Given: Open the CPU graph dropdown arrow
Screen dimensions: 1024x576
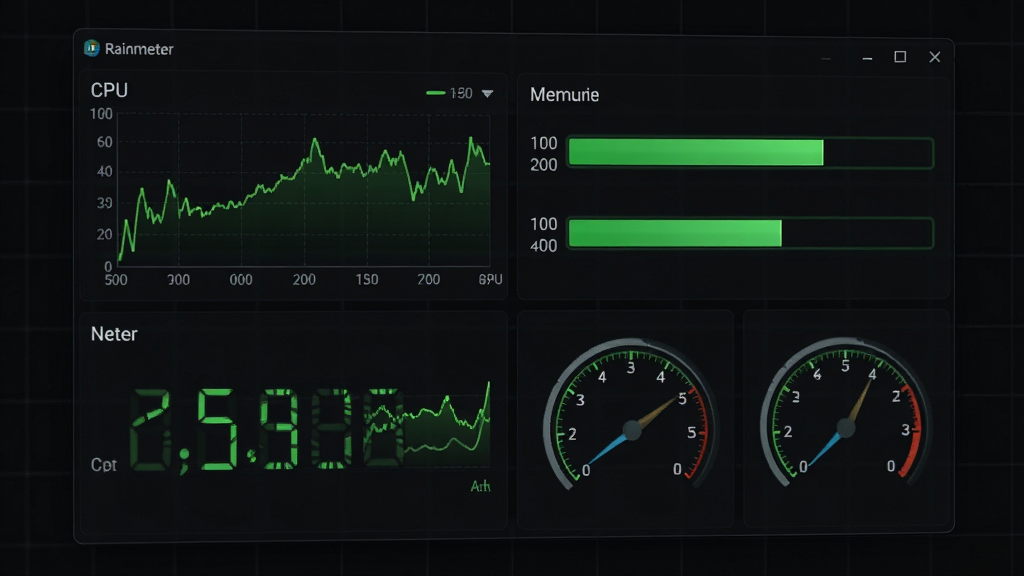Looking at the screenshot, I should 487,93.
